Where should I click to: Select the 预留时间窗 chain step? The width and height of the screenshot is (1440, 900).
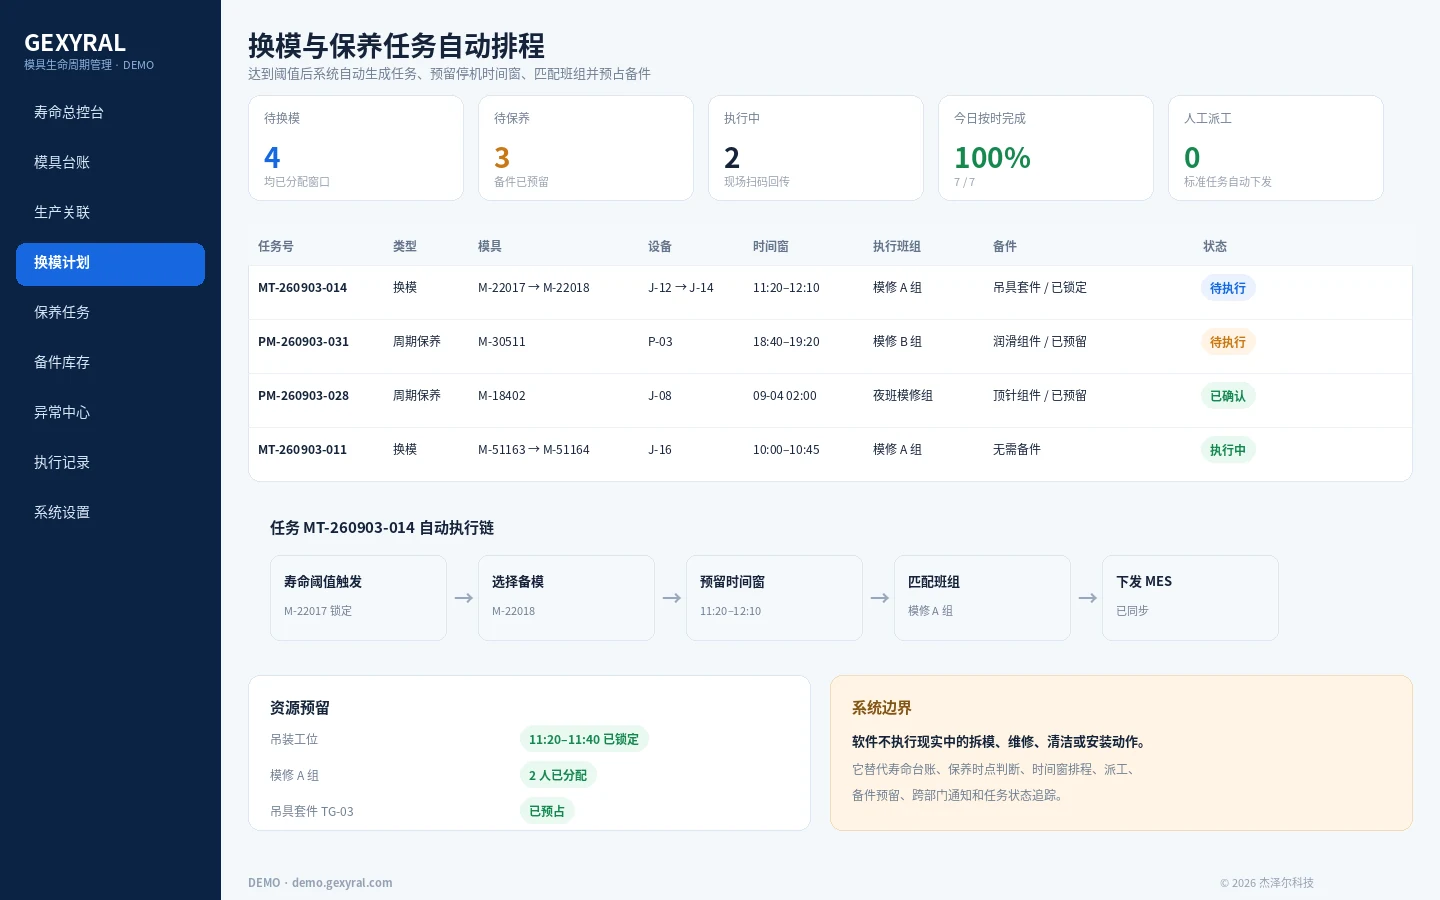tap(774, 598)
